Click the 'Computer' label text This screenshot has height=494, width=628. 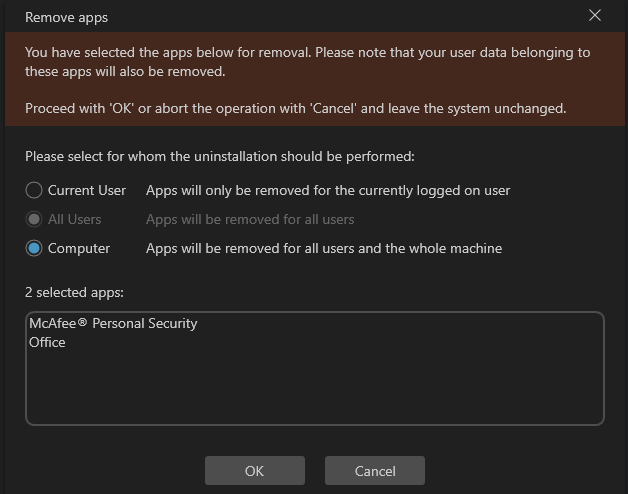tap(79, 248)
